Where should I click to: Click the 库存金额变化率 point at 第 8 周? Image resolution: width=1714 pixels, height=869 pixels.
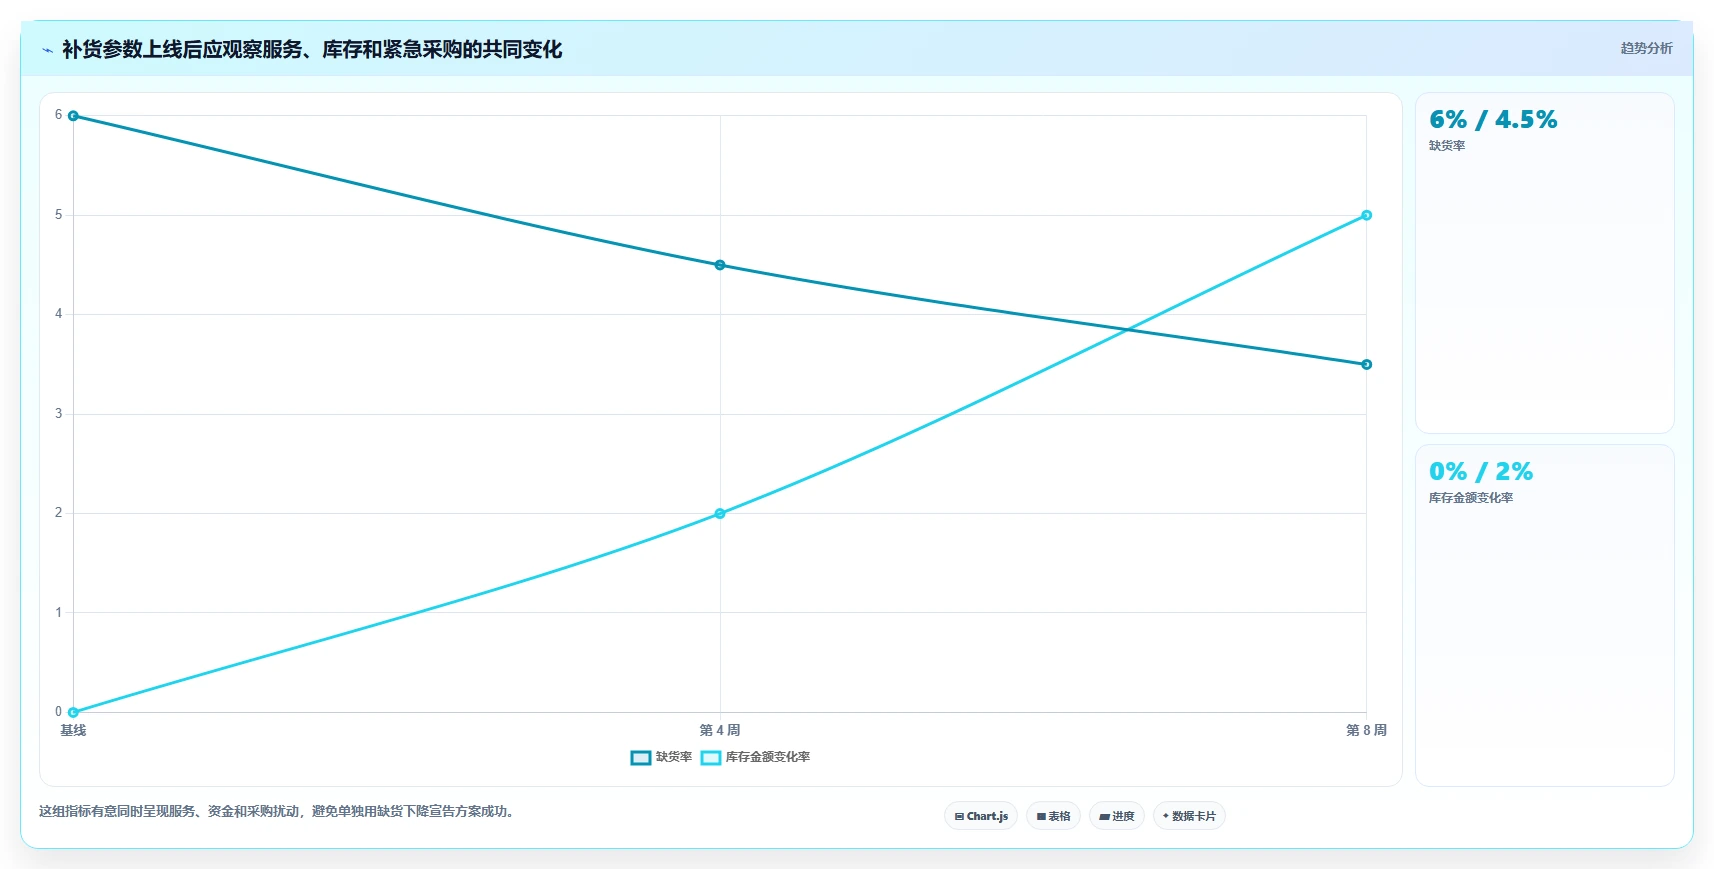[x=1366, y=215]
